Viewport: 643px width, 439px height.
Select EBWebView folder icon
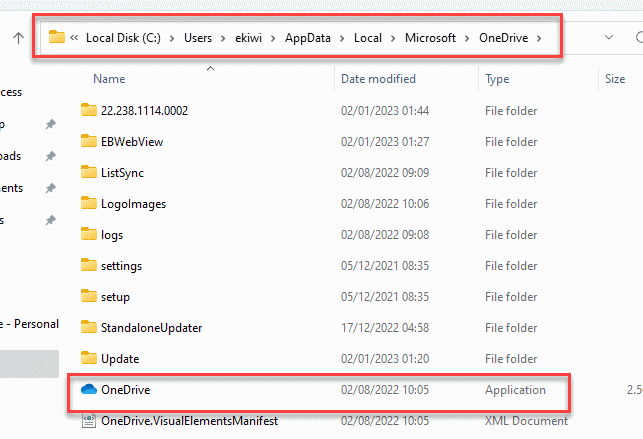click(x=89, y=141)
